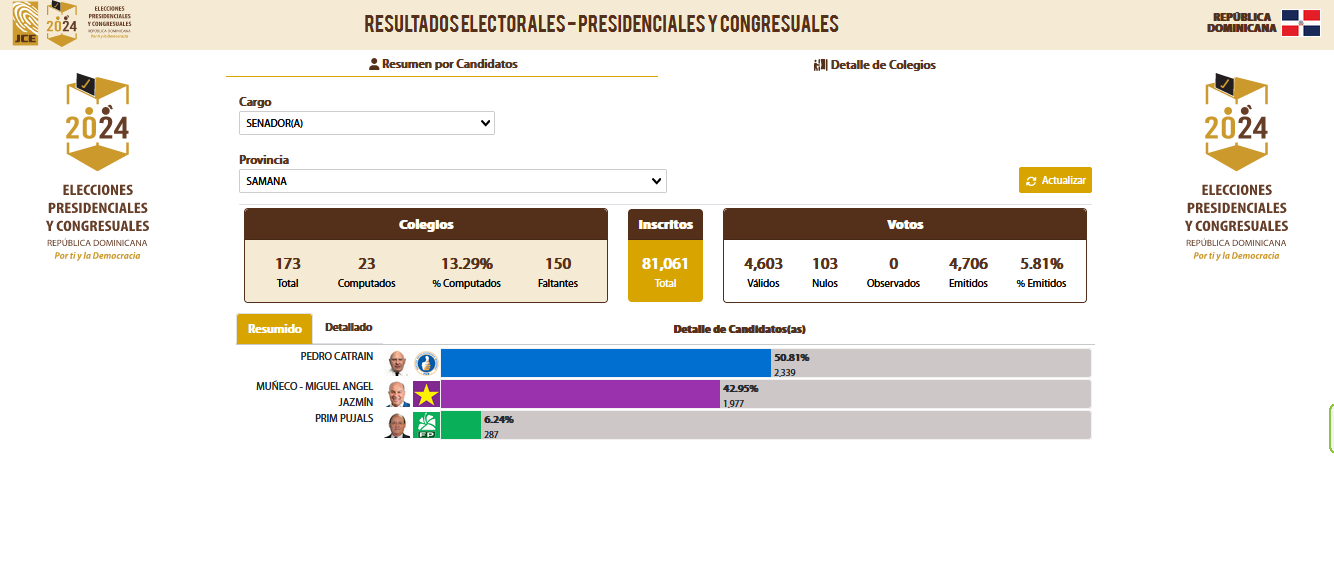
Task: Open the Cargo dropdown
Action: tap(366, 123)
